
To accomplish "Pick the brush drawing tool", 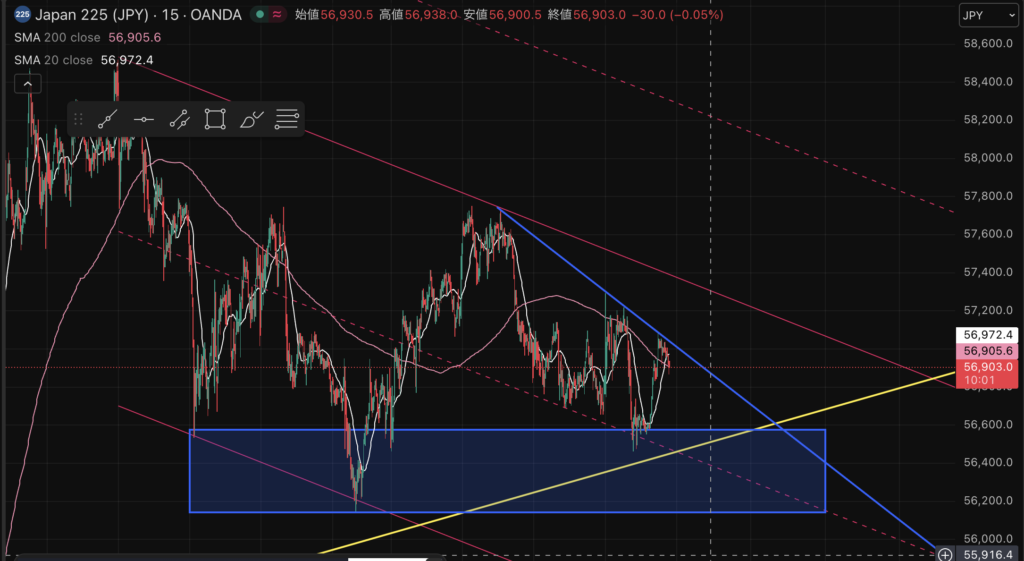I will tap(250, 119).
